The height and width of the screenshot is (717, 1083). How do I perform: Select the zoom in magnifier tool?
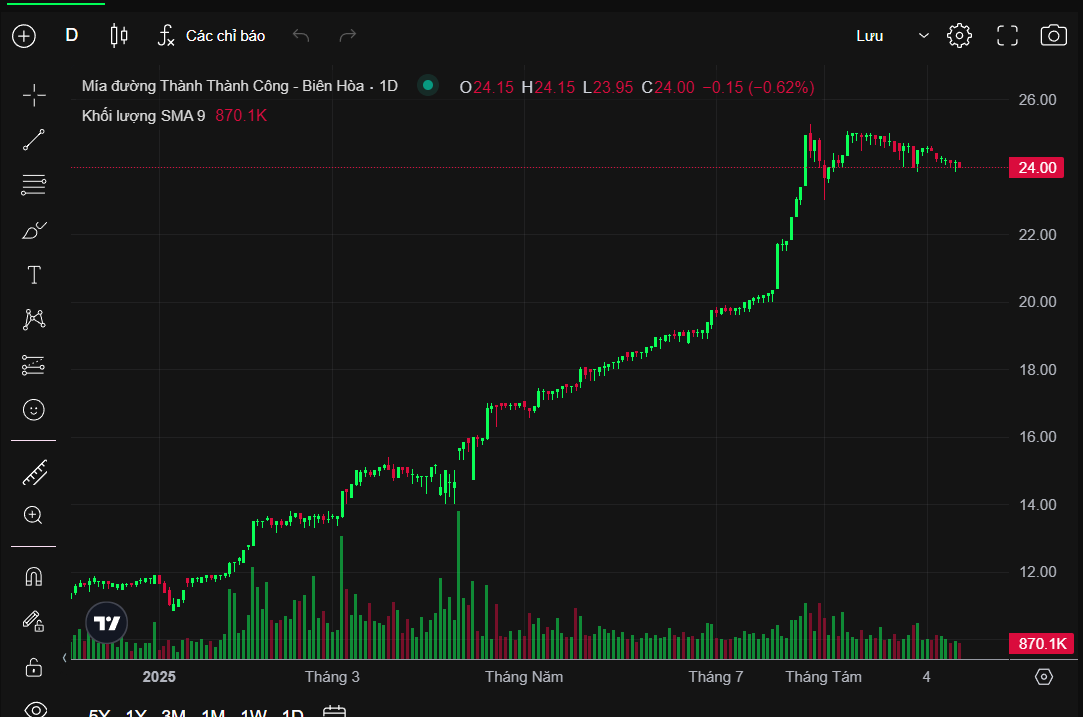33,515
